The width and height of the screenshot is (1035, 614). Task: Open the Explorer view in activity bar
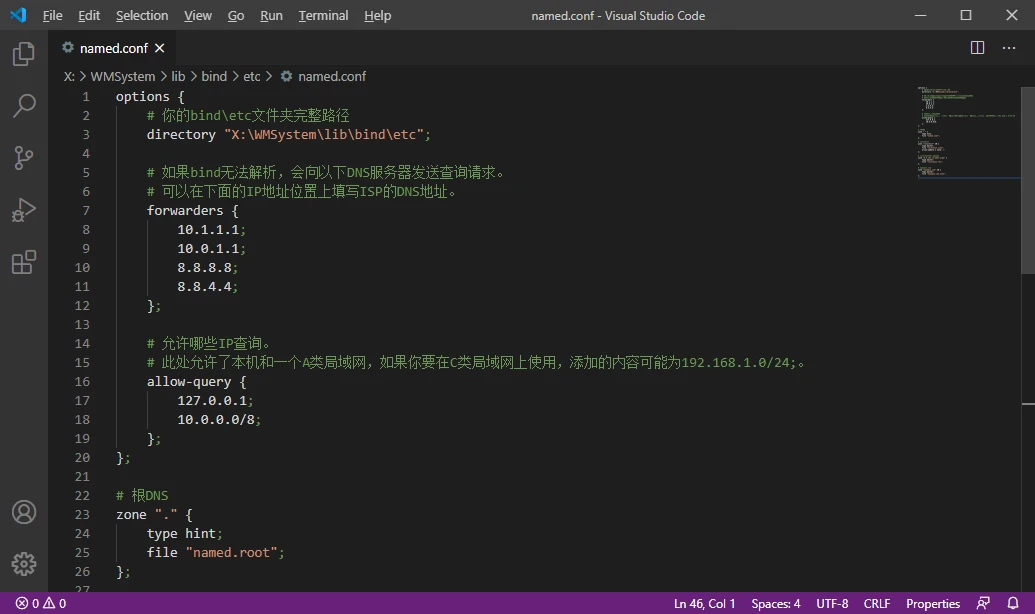(x=24, y=54)
